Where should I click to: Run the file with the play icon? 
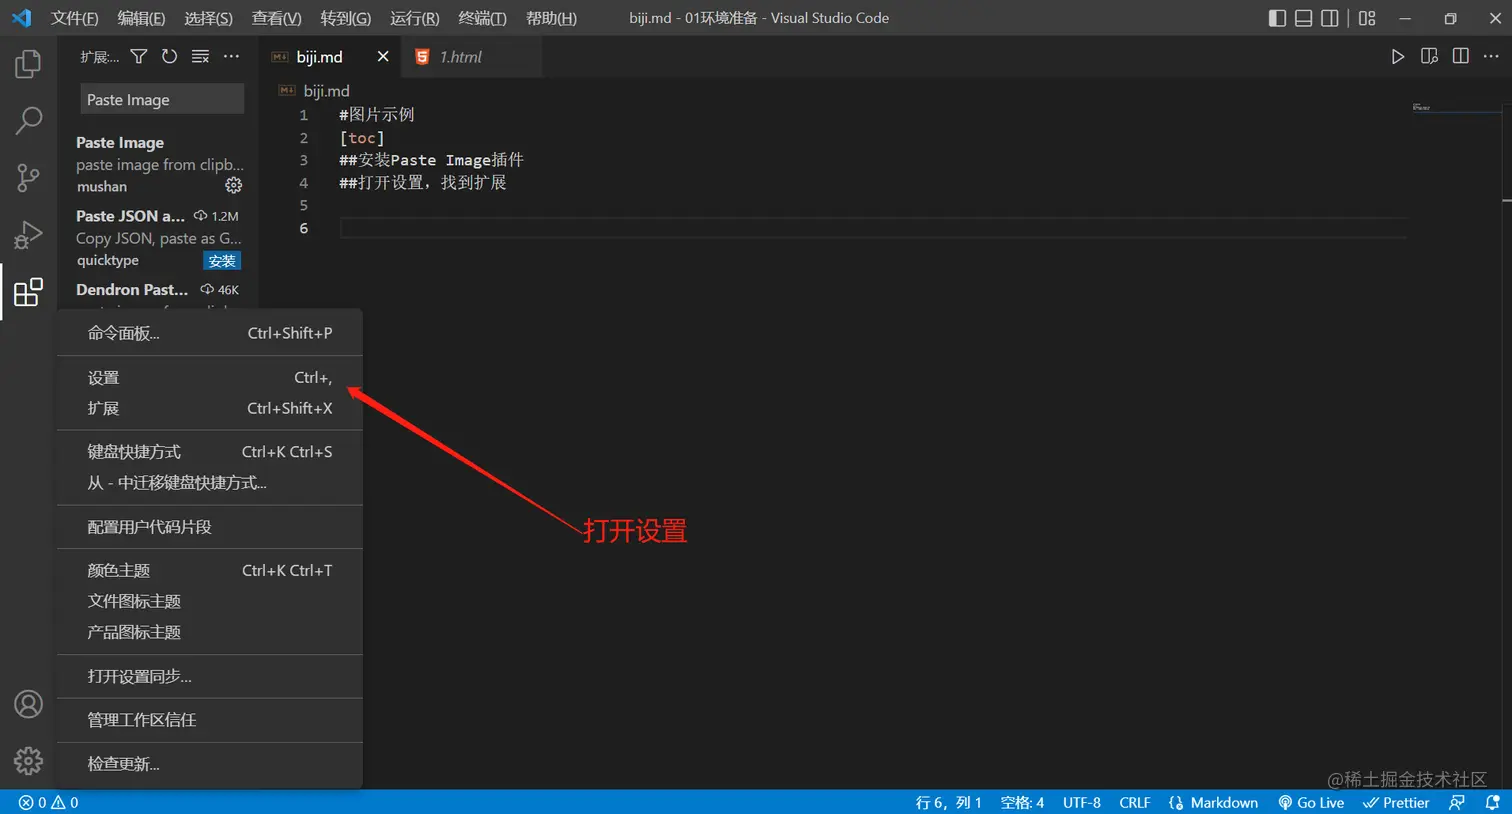coord(1398,57)
